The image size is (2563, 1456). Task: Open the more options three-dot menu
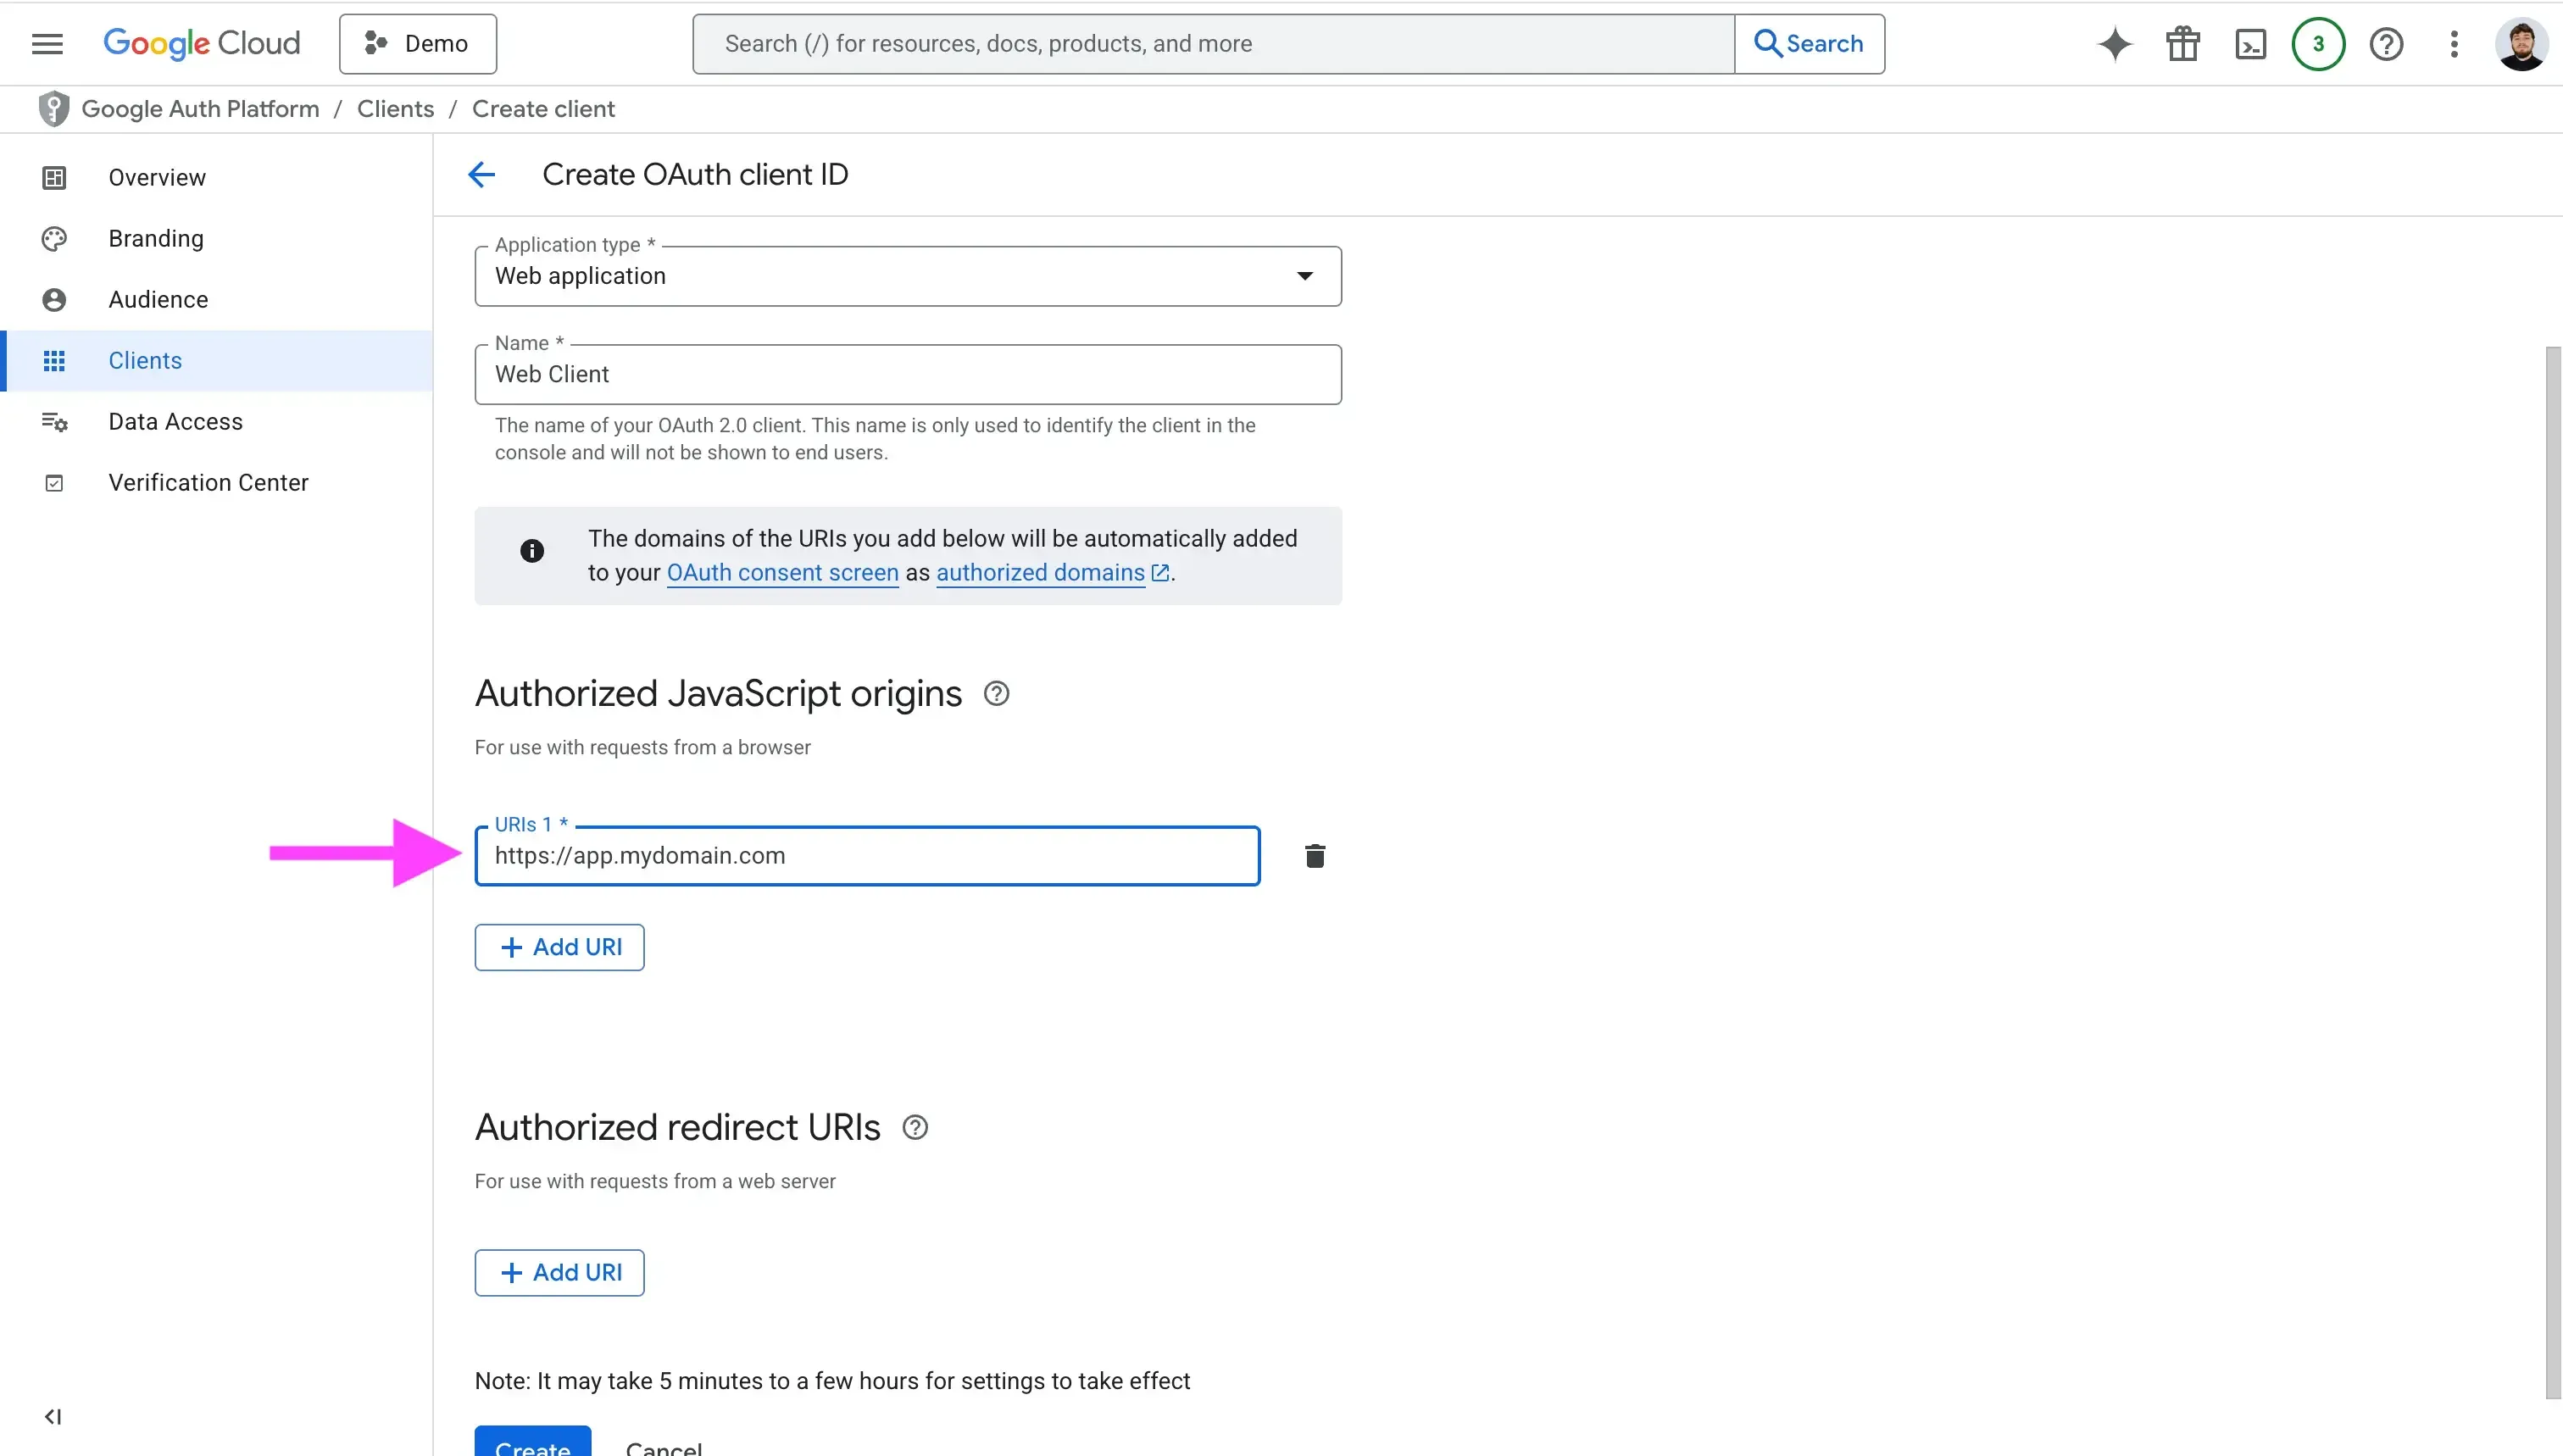[x=2453, y=43]
